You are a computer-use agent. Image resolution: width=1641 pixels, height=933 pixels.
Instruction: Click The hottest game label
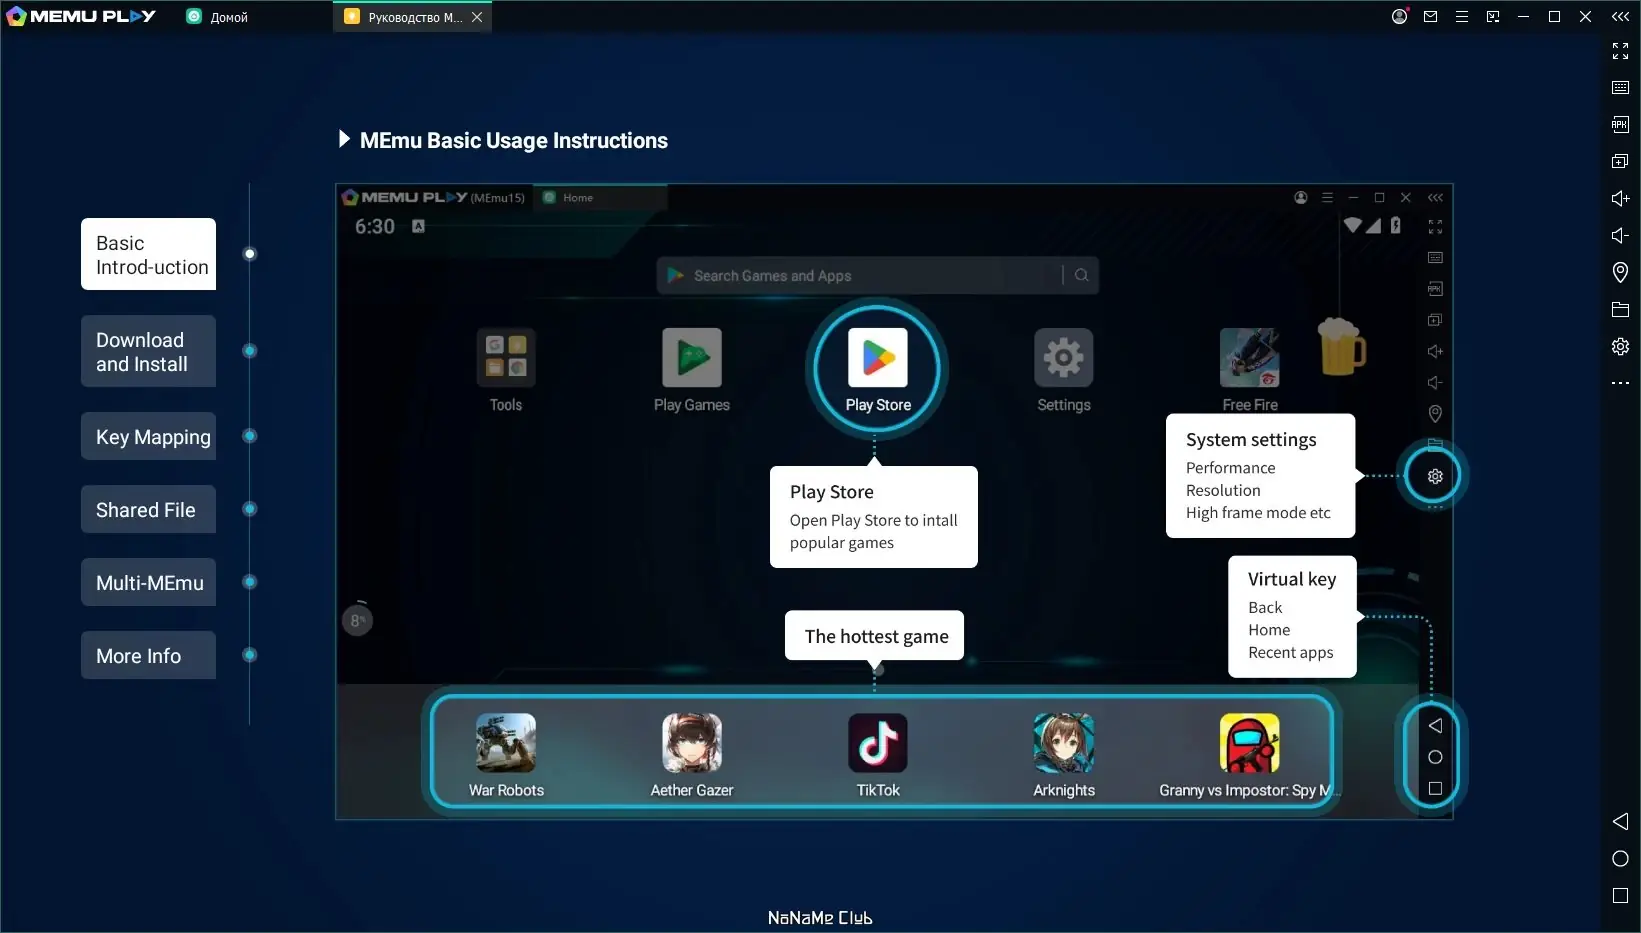[876, 636]
